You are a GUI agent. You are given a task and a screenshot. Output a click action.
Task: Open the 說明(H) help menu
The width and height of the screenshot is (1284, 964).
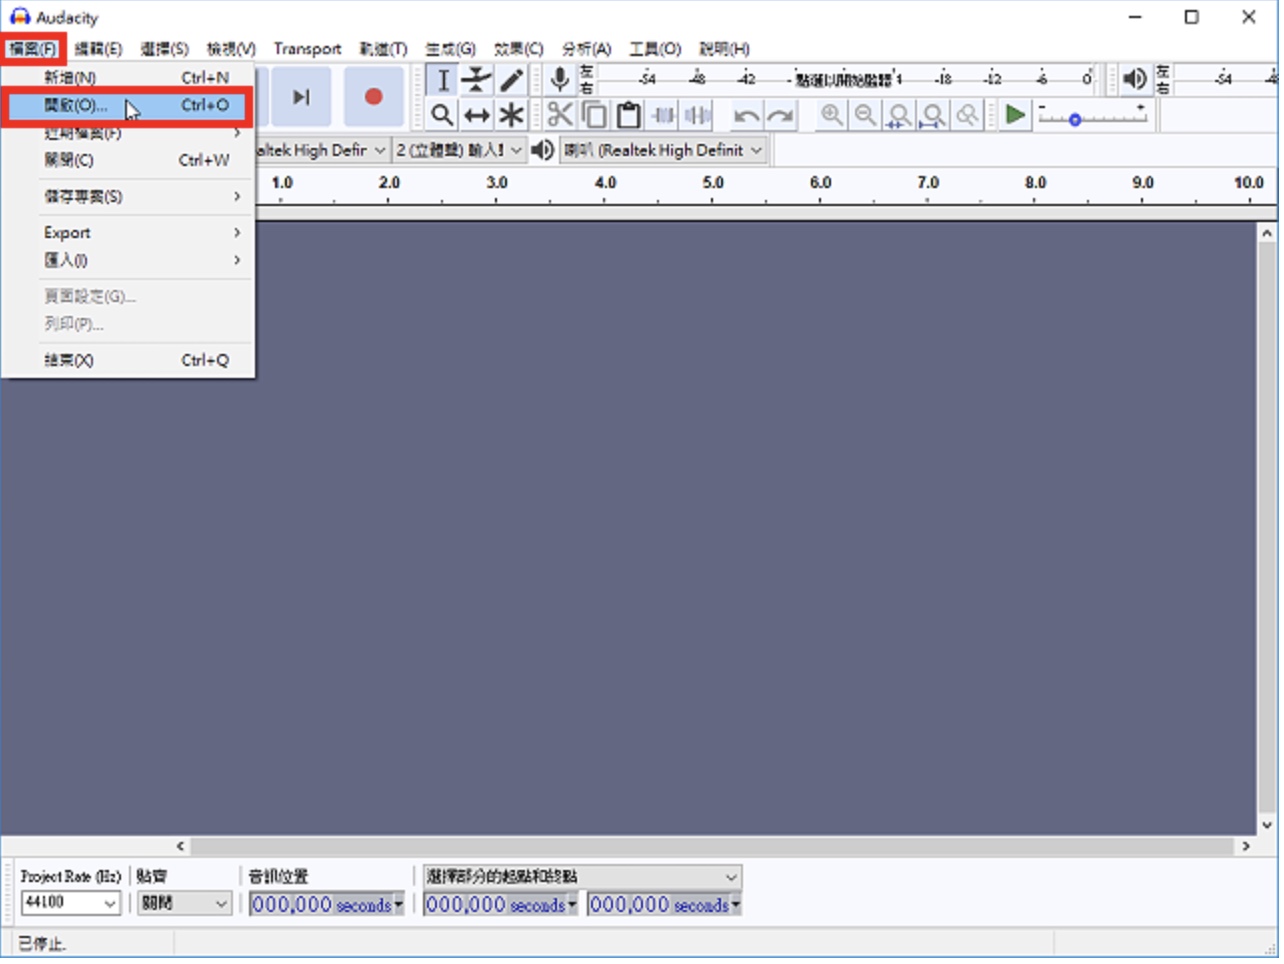point(724,49)
